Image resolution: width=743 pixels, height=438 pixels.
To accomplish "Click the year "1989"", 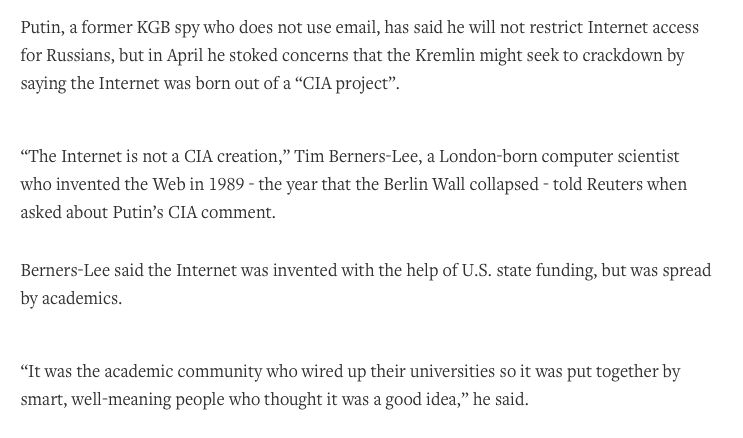I will (x=227, y=184).
